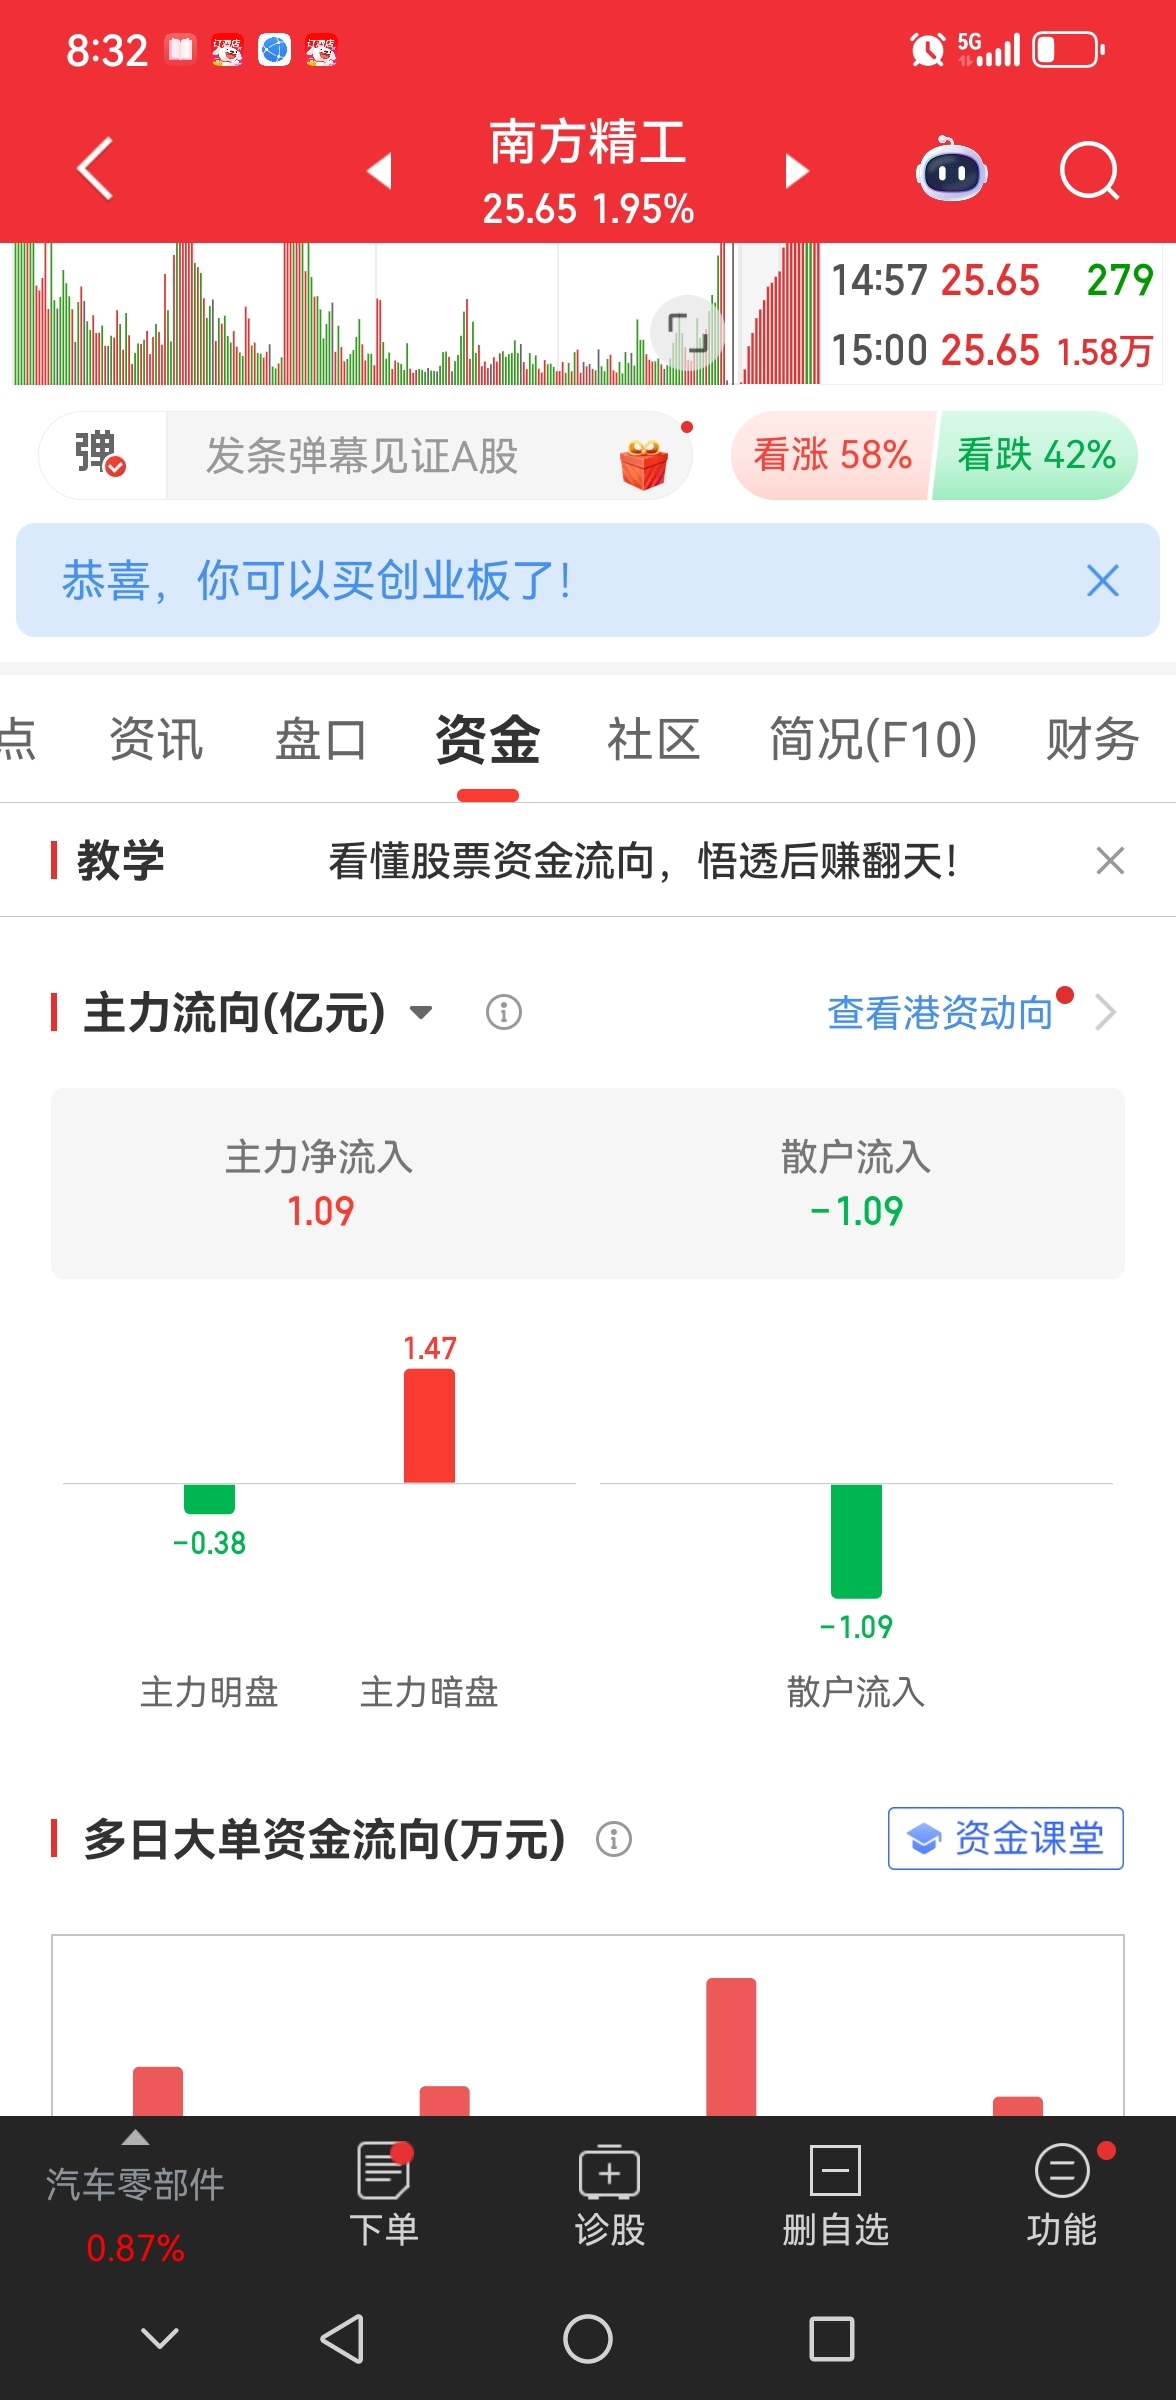Vote 看跌 42% bearish
The width and height of the screenshot is (1176, 2400).
point(1036,456)
